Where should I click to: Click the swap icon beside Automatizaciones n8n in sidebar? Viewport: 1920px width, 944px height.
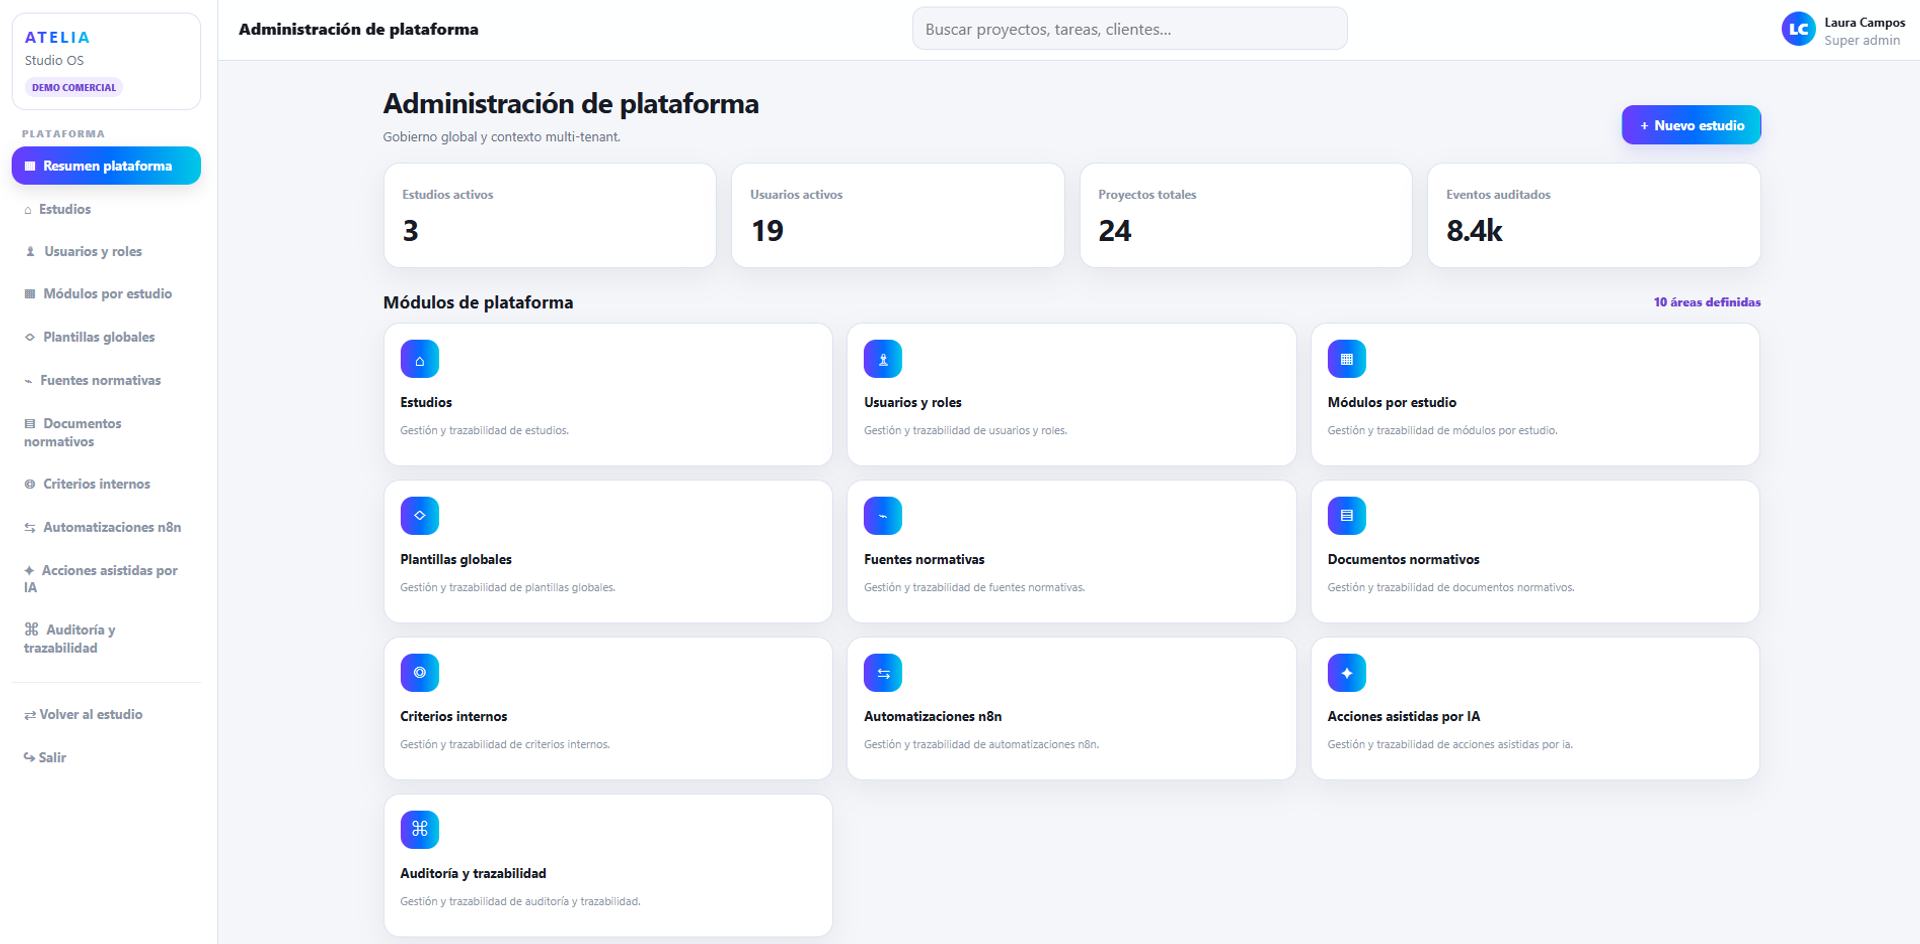(x=30, y=528)
